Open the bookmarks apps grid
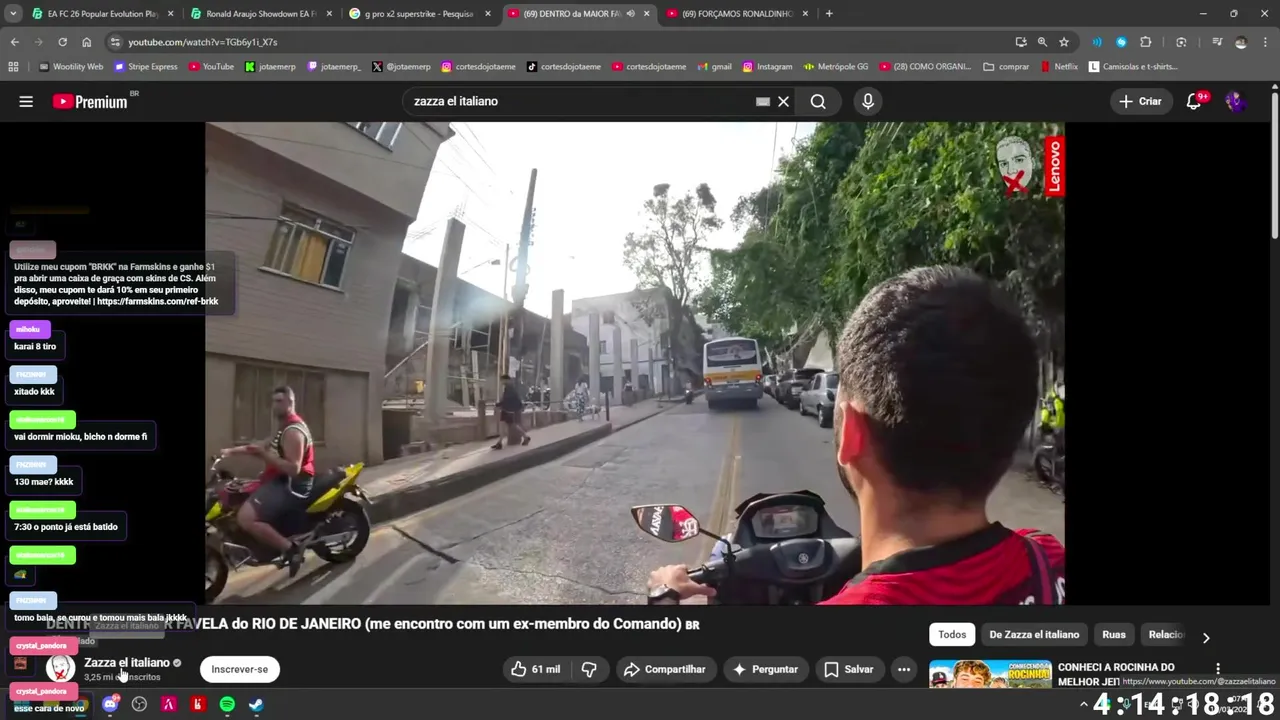1280x720 pixels. tap(13, 67)
